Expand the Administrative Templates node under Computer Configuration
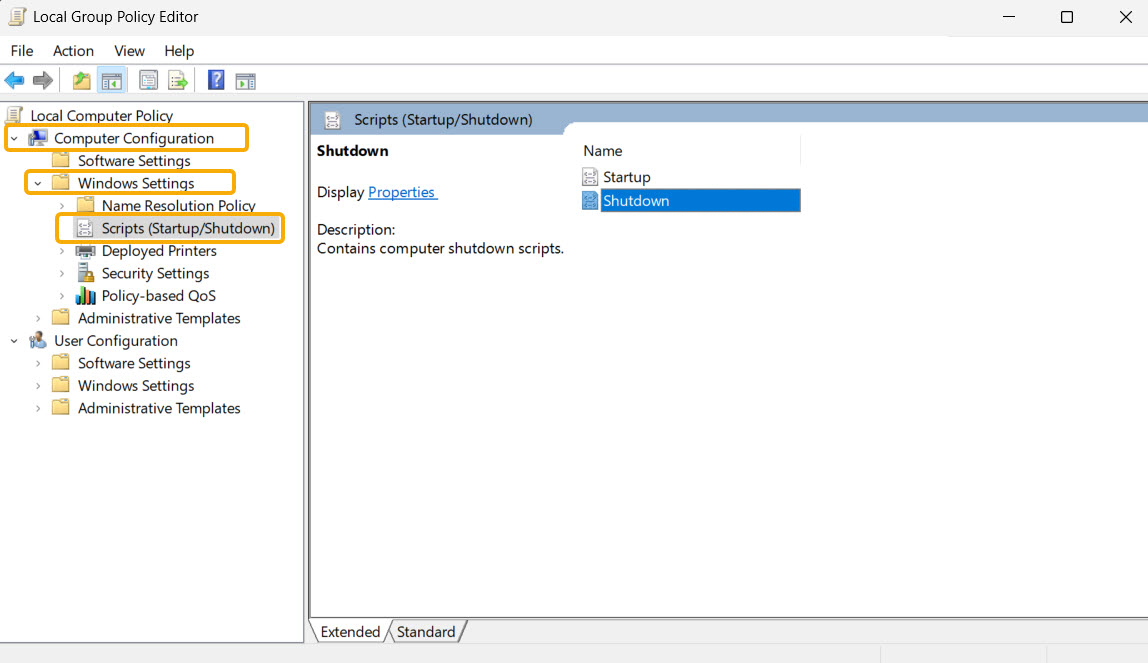 tap(38, 318)
